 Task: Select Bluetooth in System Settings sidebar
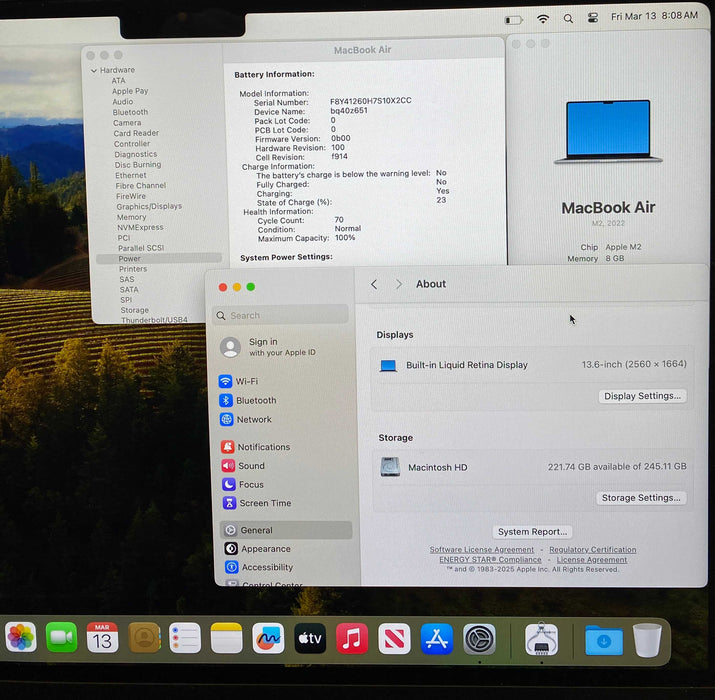coord(284,400)
